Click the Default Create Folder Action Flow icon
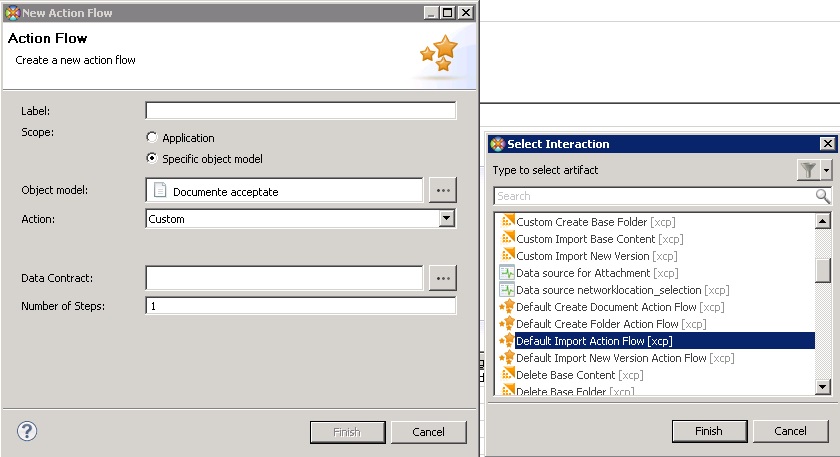 507,324
